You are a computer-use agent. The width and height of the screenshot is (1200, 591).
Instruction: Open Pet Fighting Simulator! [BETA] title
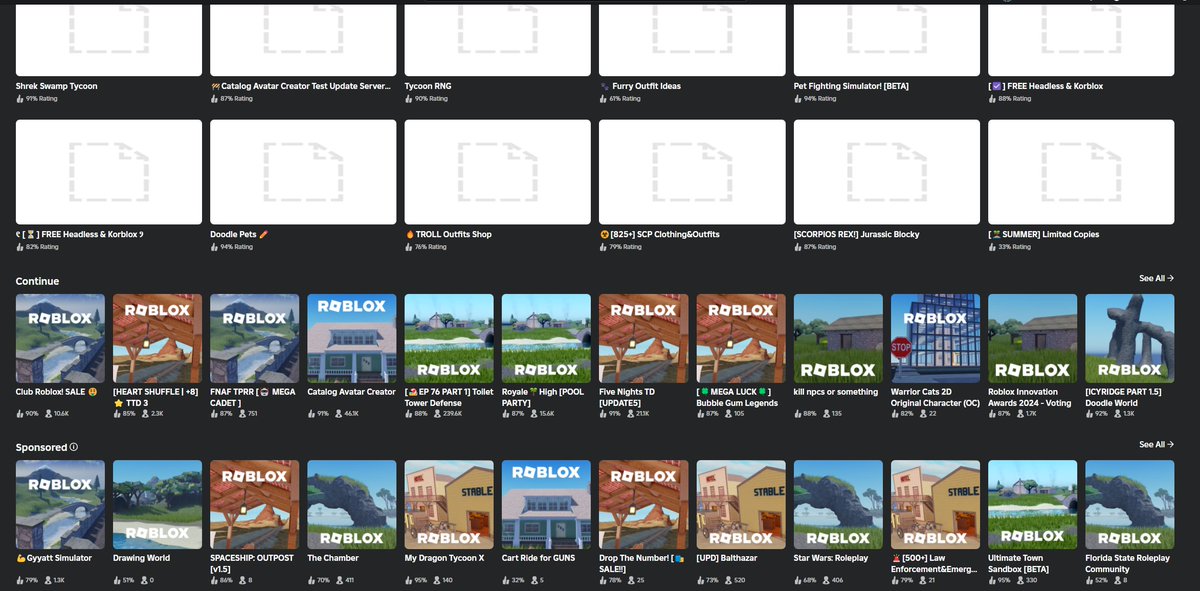[x=851, y=86]
